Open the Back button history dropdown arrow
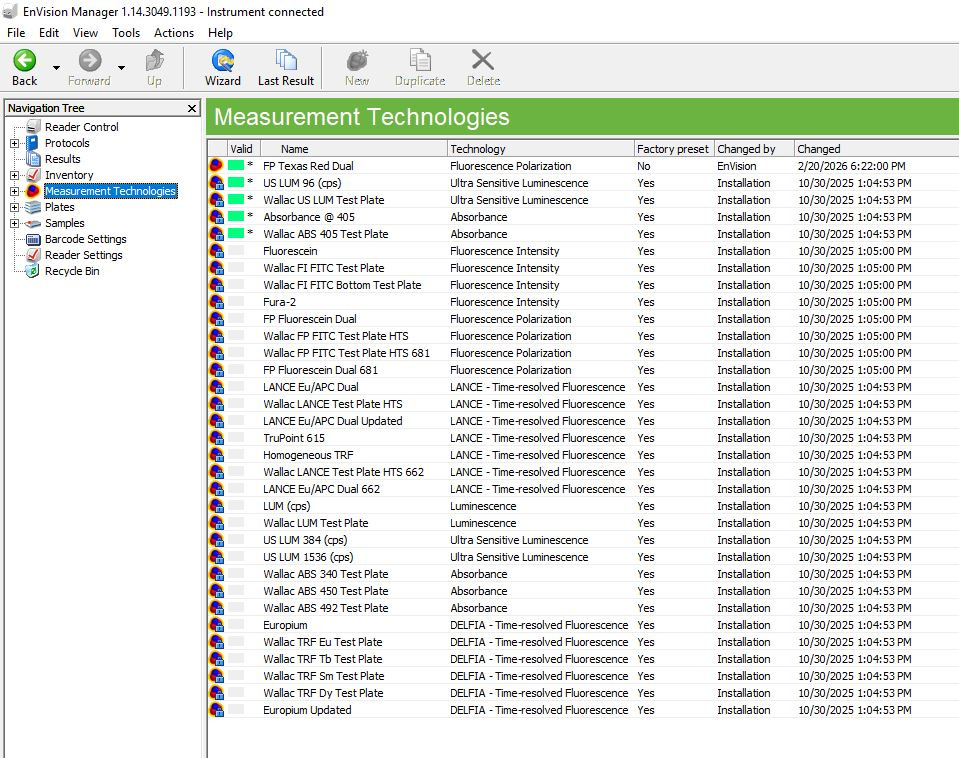Screen dimensions: 959x758 point(56,68)
